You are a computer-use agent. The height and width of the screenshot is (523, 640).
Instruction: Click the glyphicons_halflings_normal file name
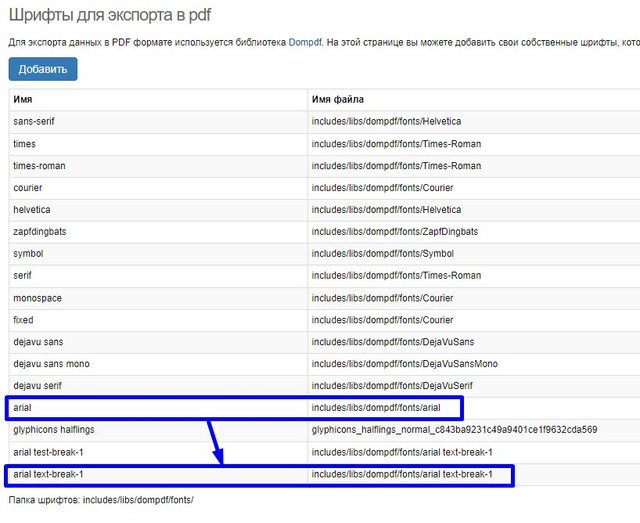454,430
